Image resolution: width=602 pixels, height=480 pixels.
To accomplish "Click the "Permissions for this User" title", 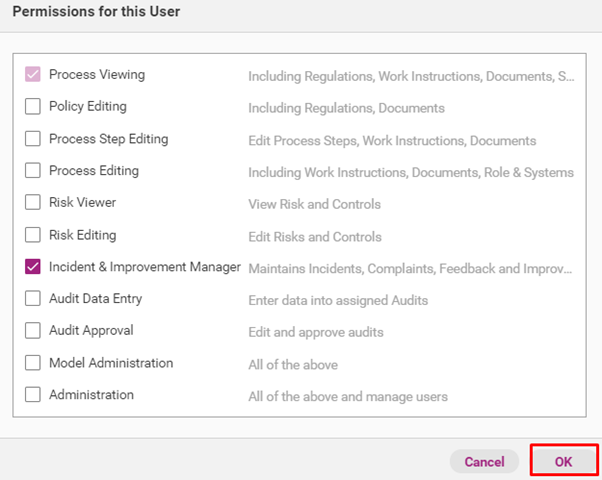I will click(96, 11).
